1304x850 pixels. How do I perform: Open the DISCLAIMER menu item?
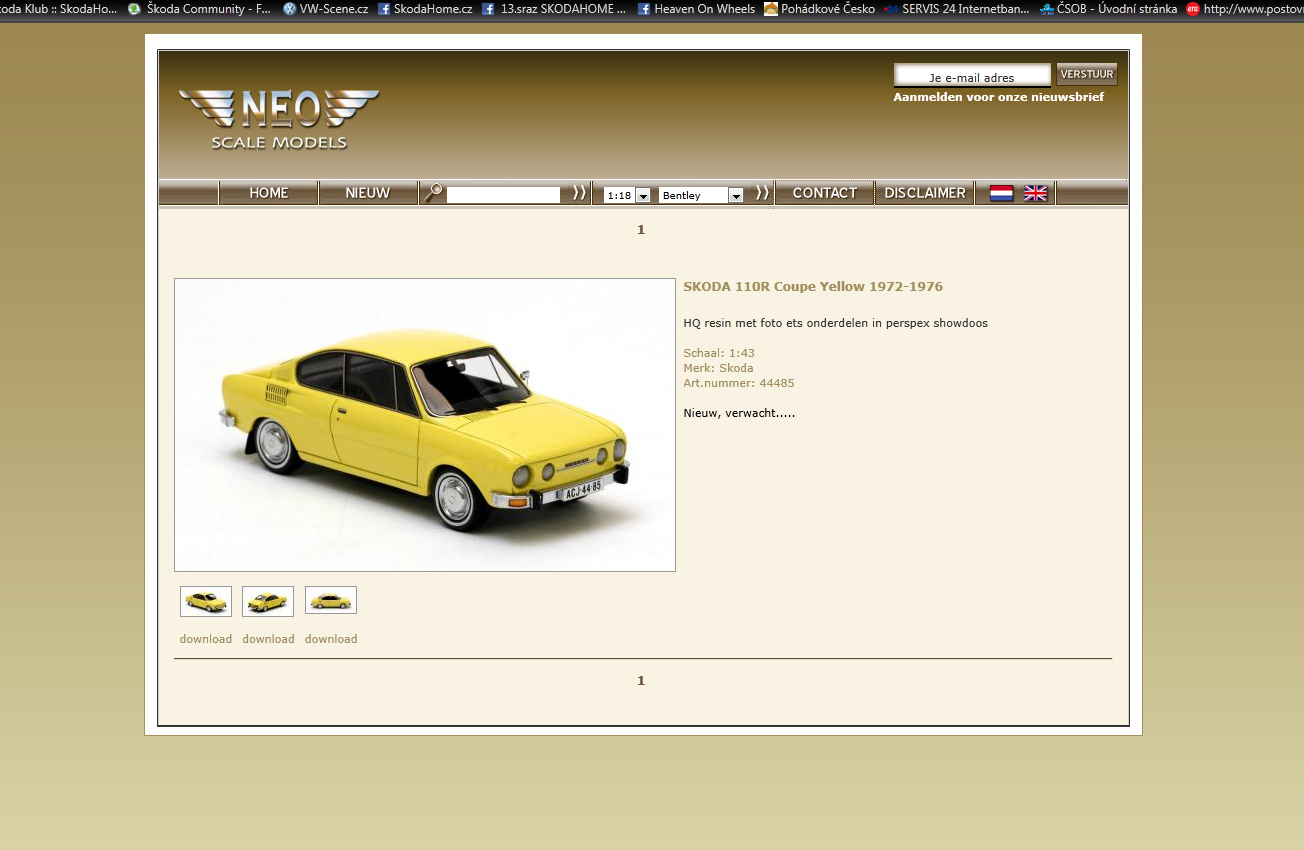click(925, 193)
